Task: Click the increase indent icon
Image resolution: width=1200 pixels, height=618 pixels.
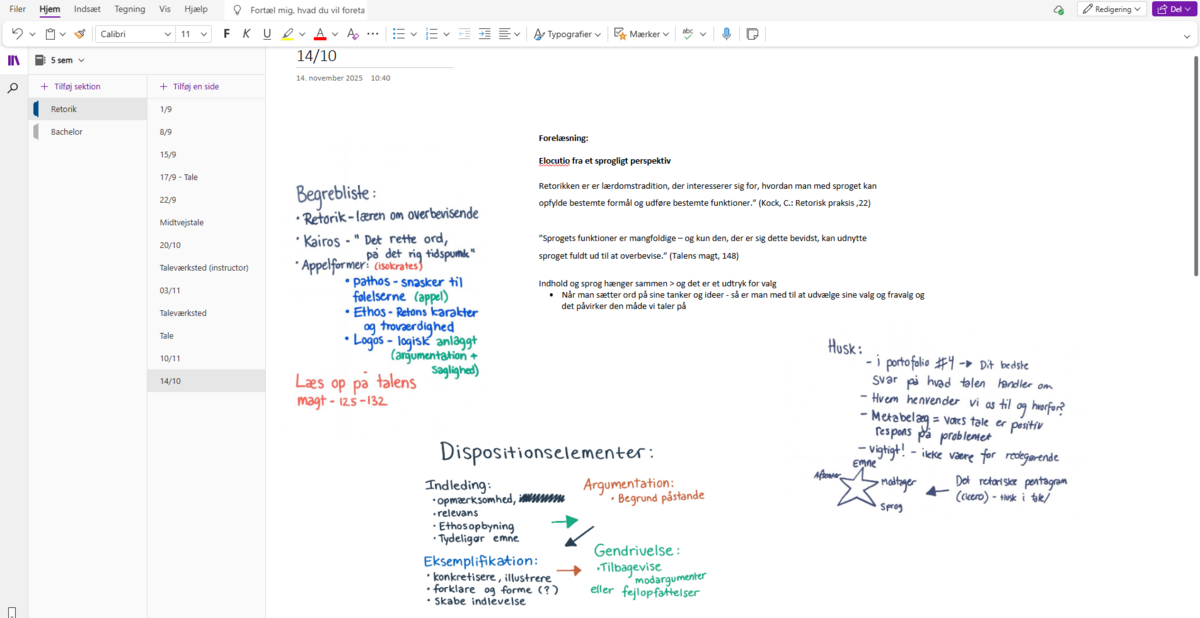Action: [x=485, y=34]
